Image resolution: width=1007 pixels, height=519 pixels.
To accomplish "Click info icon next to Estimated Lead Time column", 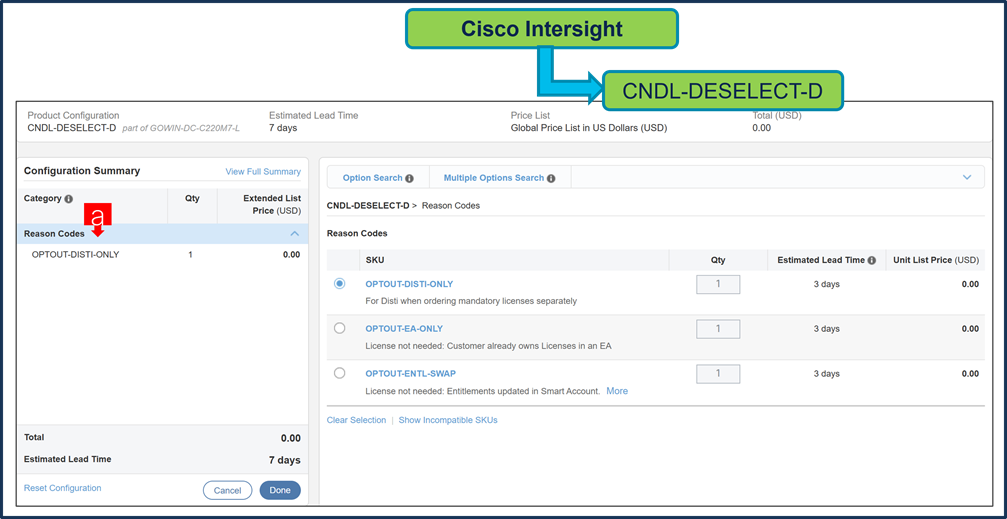I will click(871, 260).
